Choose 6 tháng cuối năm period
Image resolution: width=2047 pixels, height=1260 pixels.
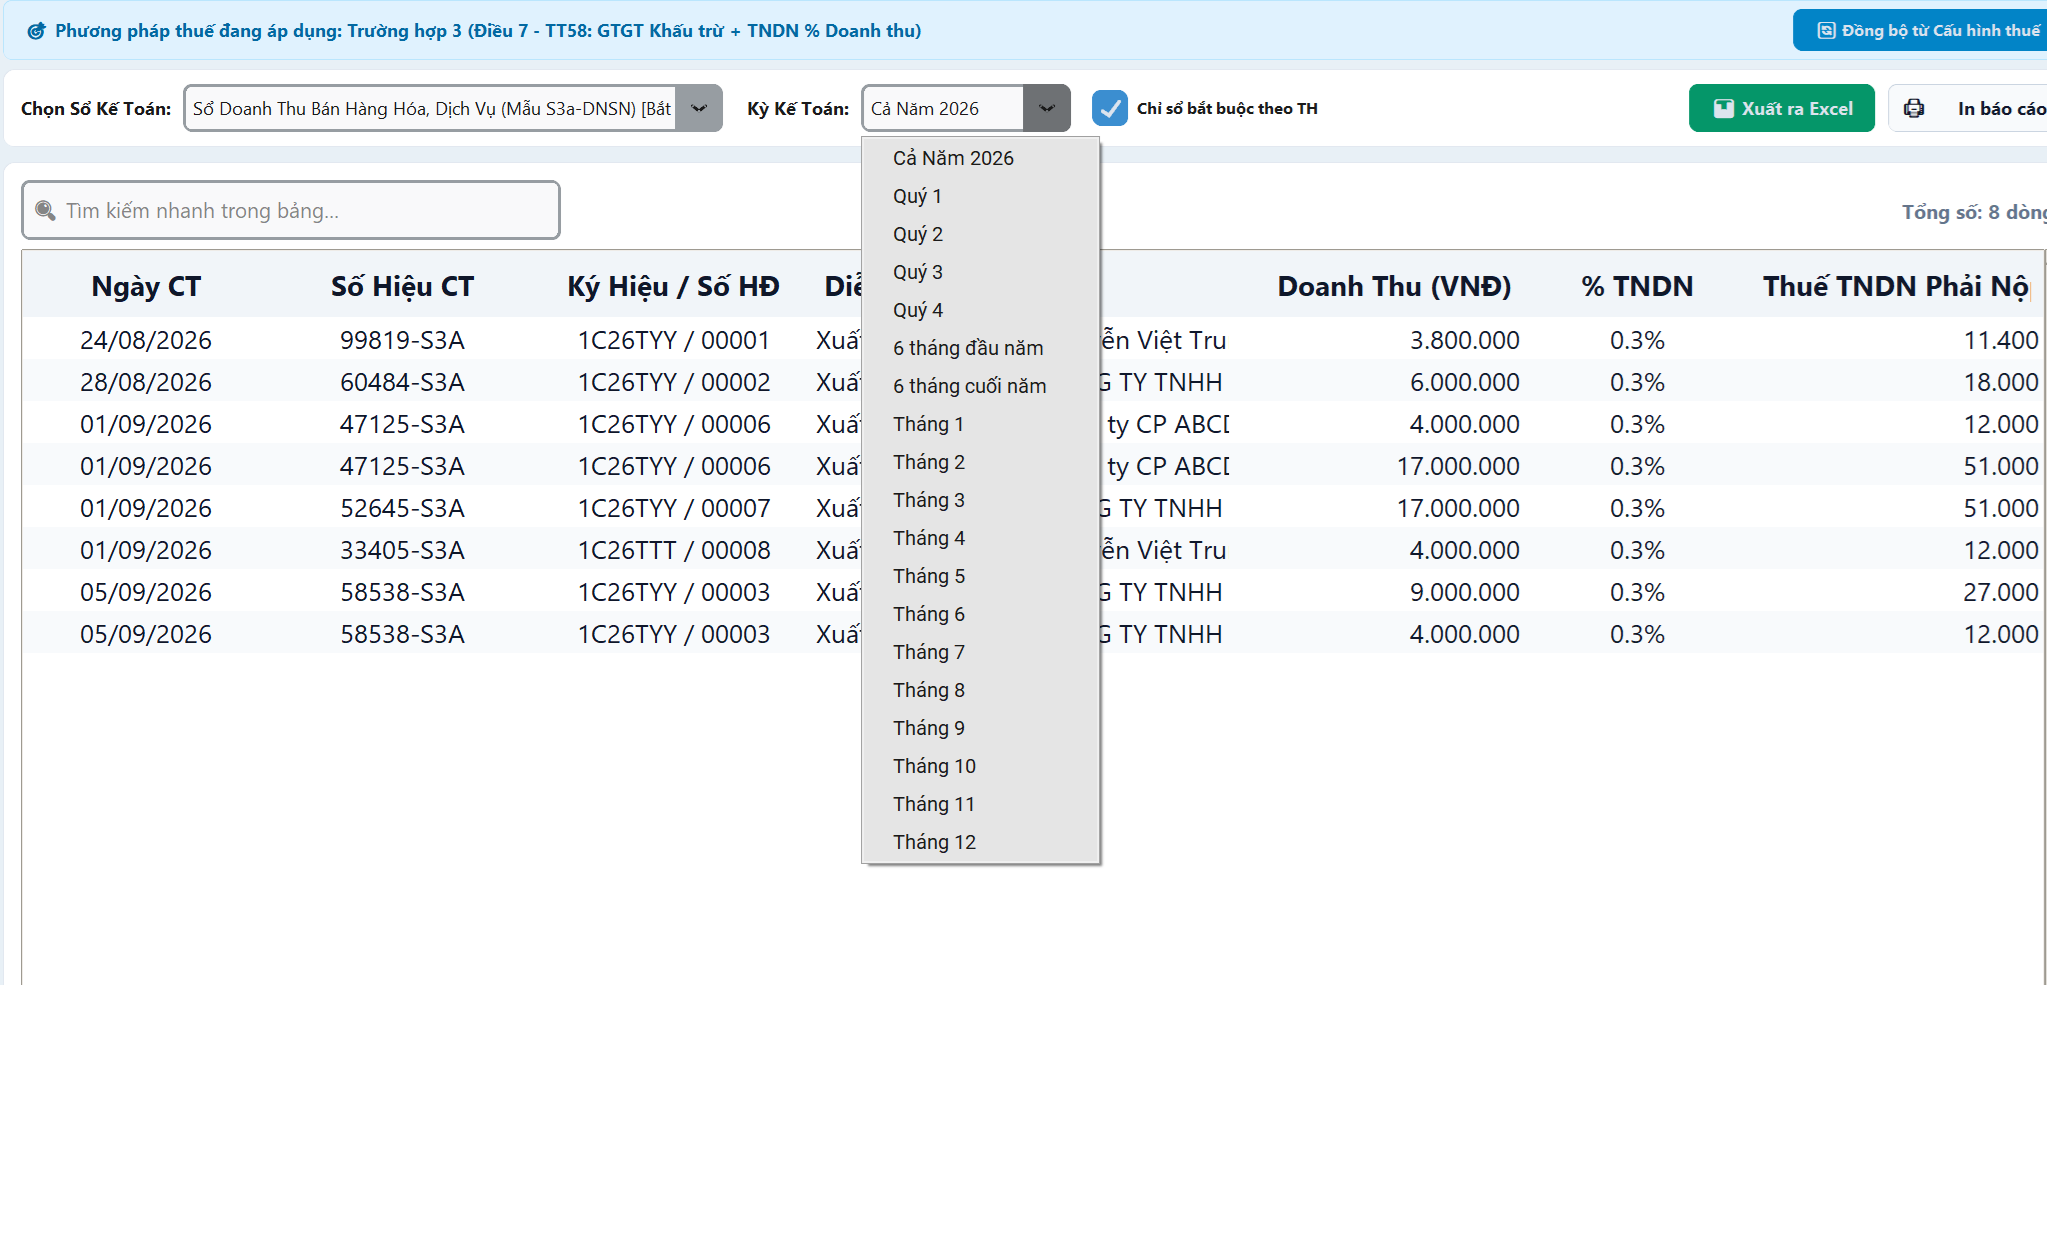click(x=980, y=386)
